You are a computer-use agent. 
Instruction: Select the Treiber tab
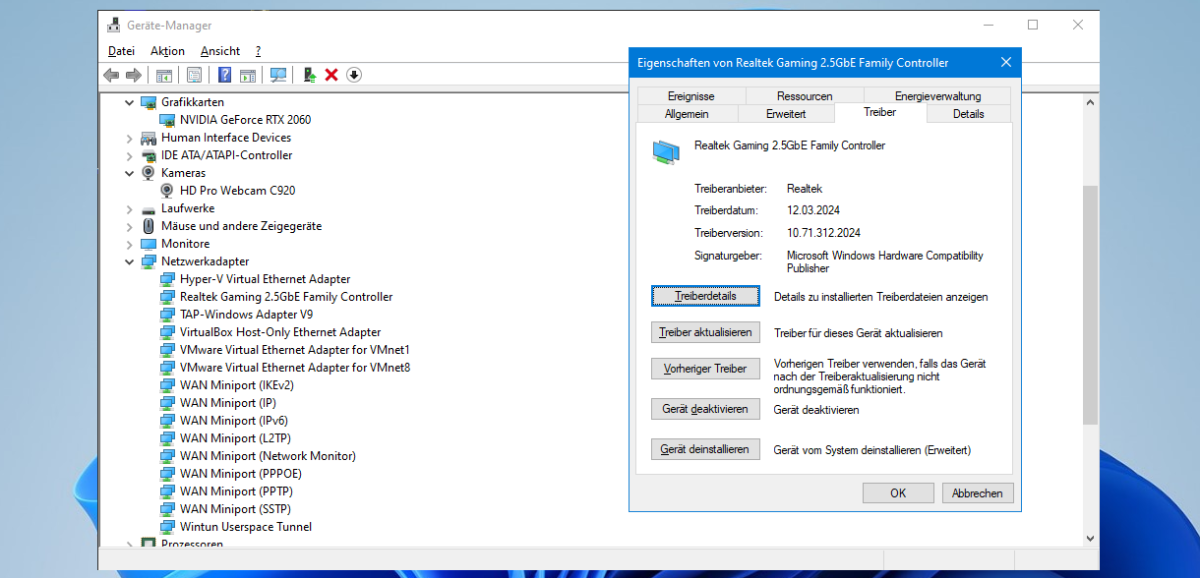(880, 112)
